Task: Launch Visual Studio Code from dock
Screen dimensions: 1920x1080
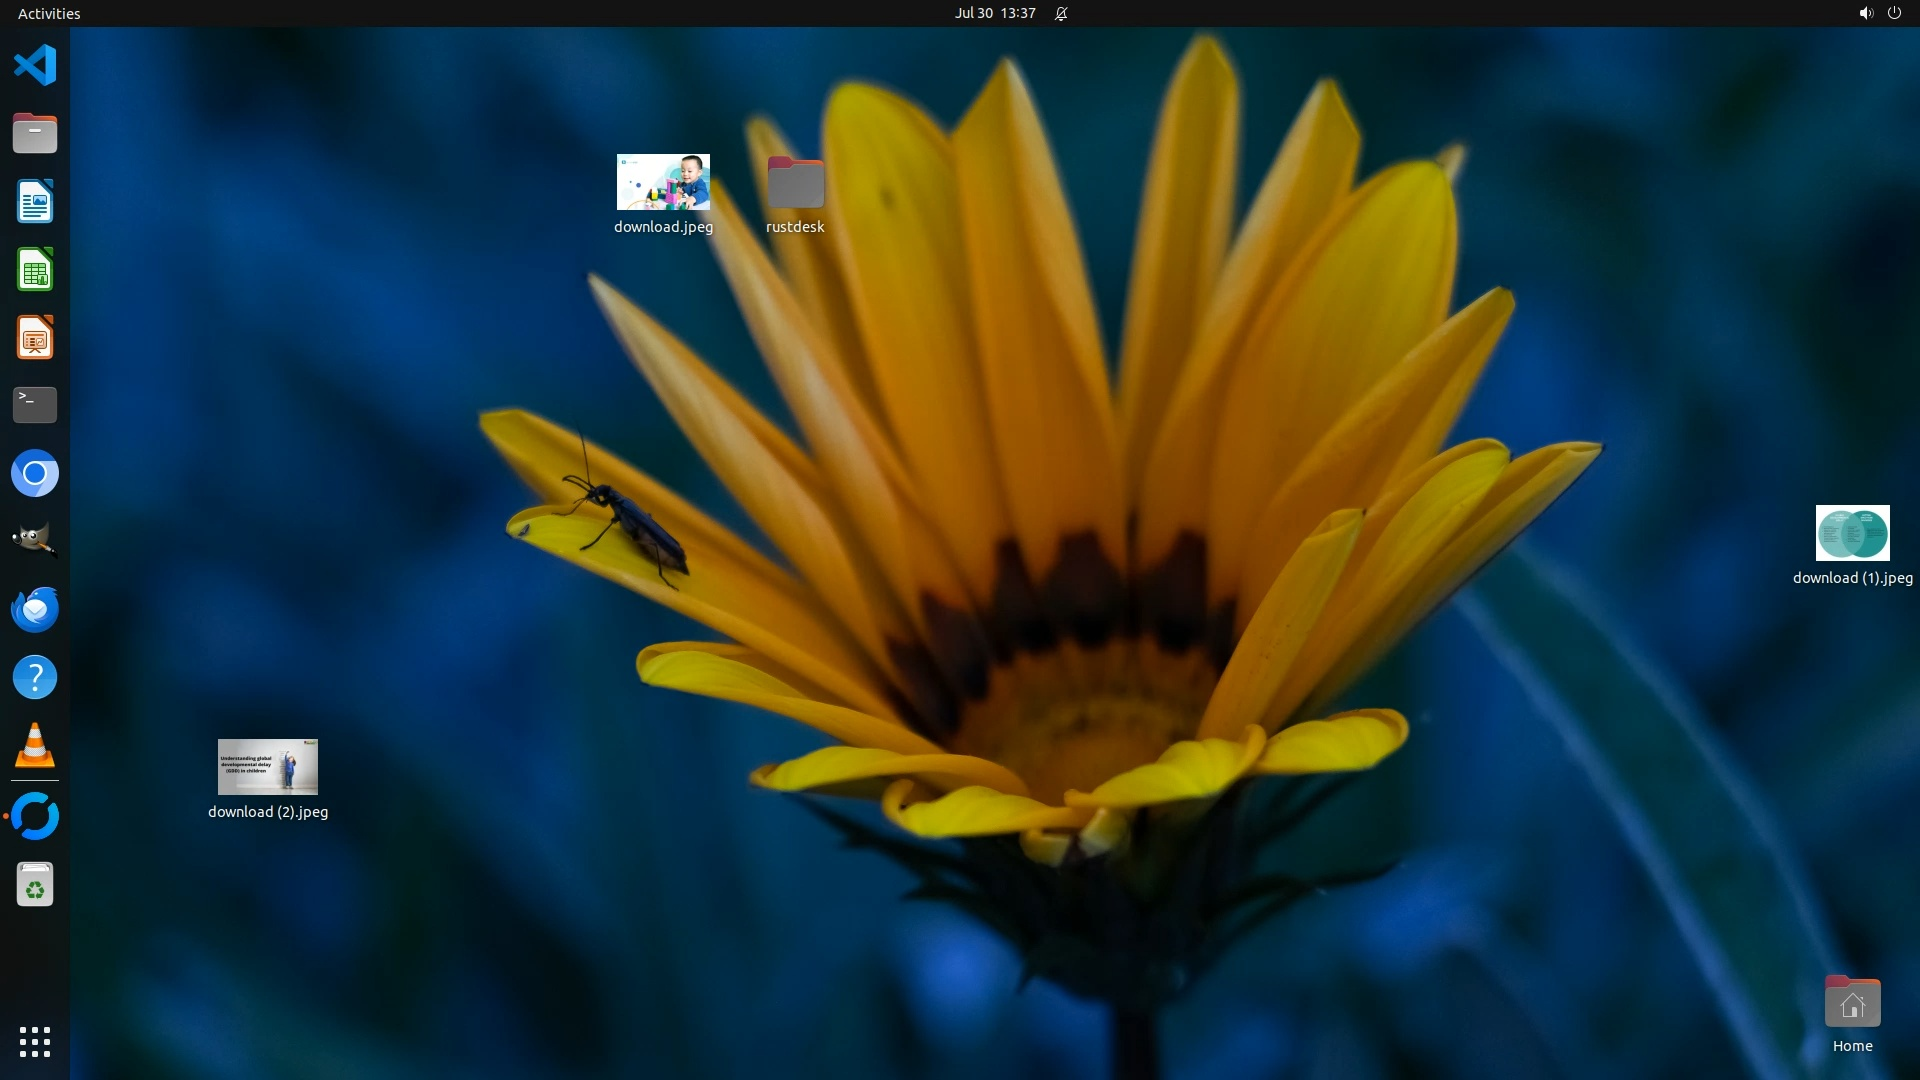Action: (x=35, y=66)
